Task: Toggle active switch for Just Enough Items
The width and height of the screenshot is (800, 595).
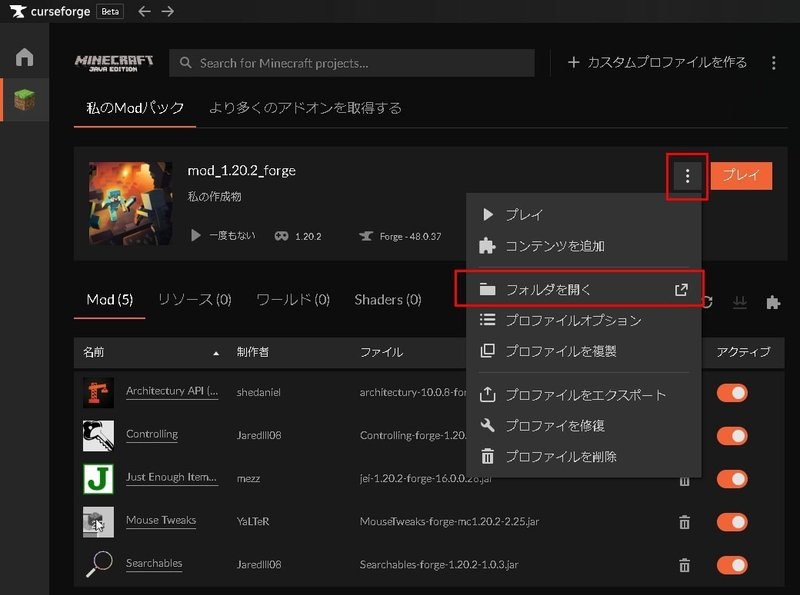Action: click(732, 479)
